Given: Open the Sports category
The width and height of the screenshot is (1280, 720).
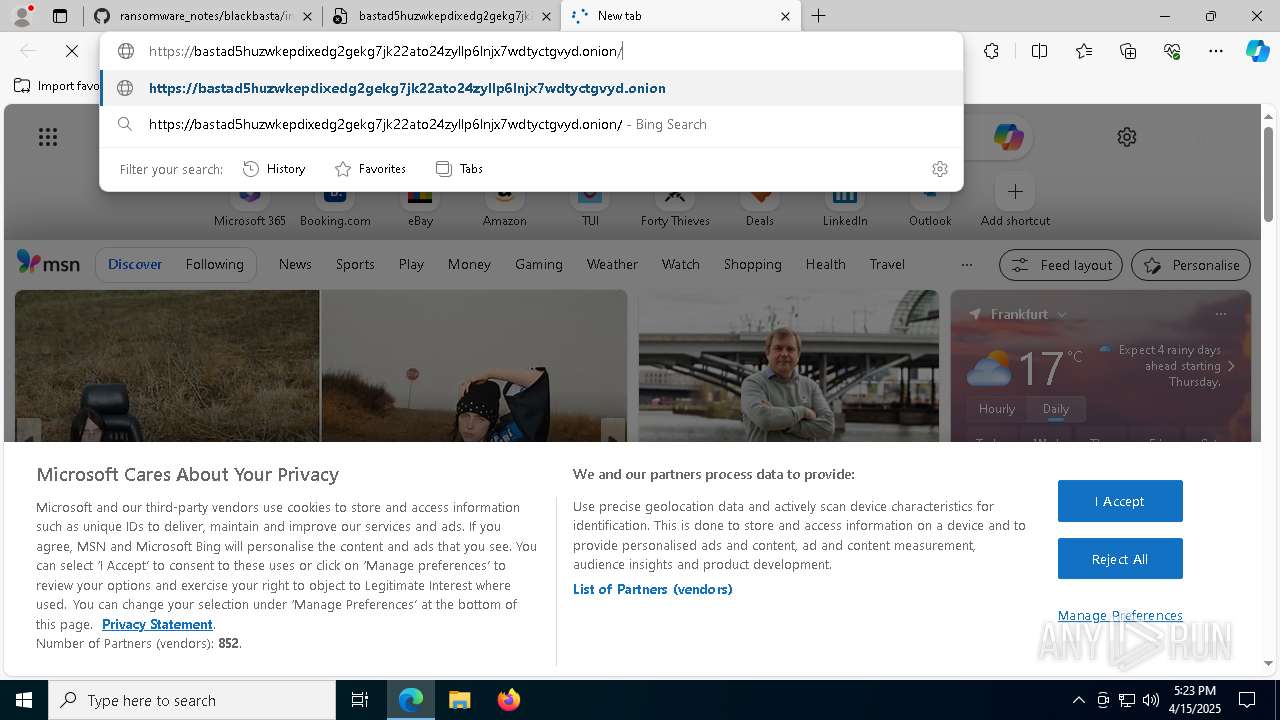Looking at the screenshot, I should pyautogui.click(x=355, y=264).
